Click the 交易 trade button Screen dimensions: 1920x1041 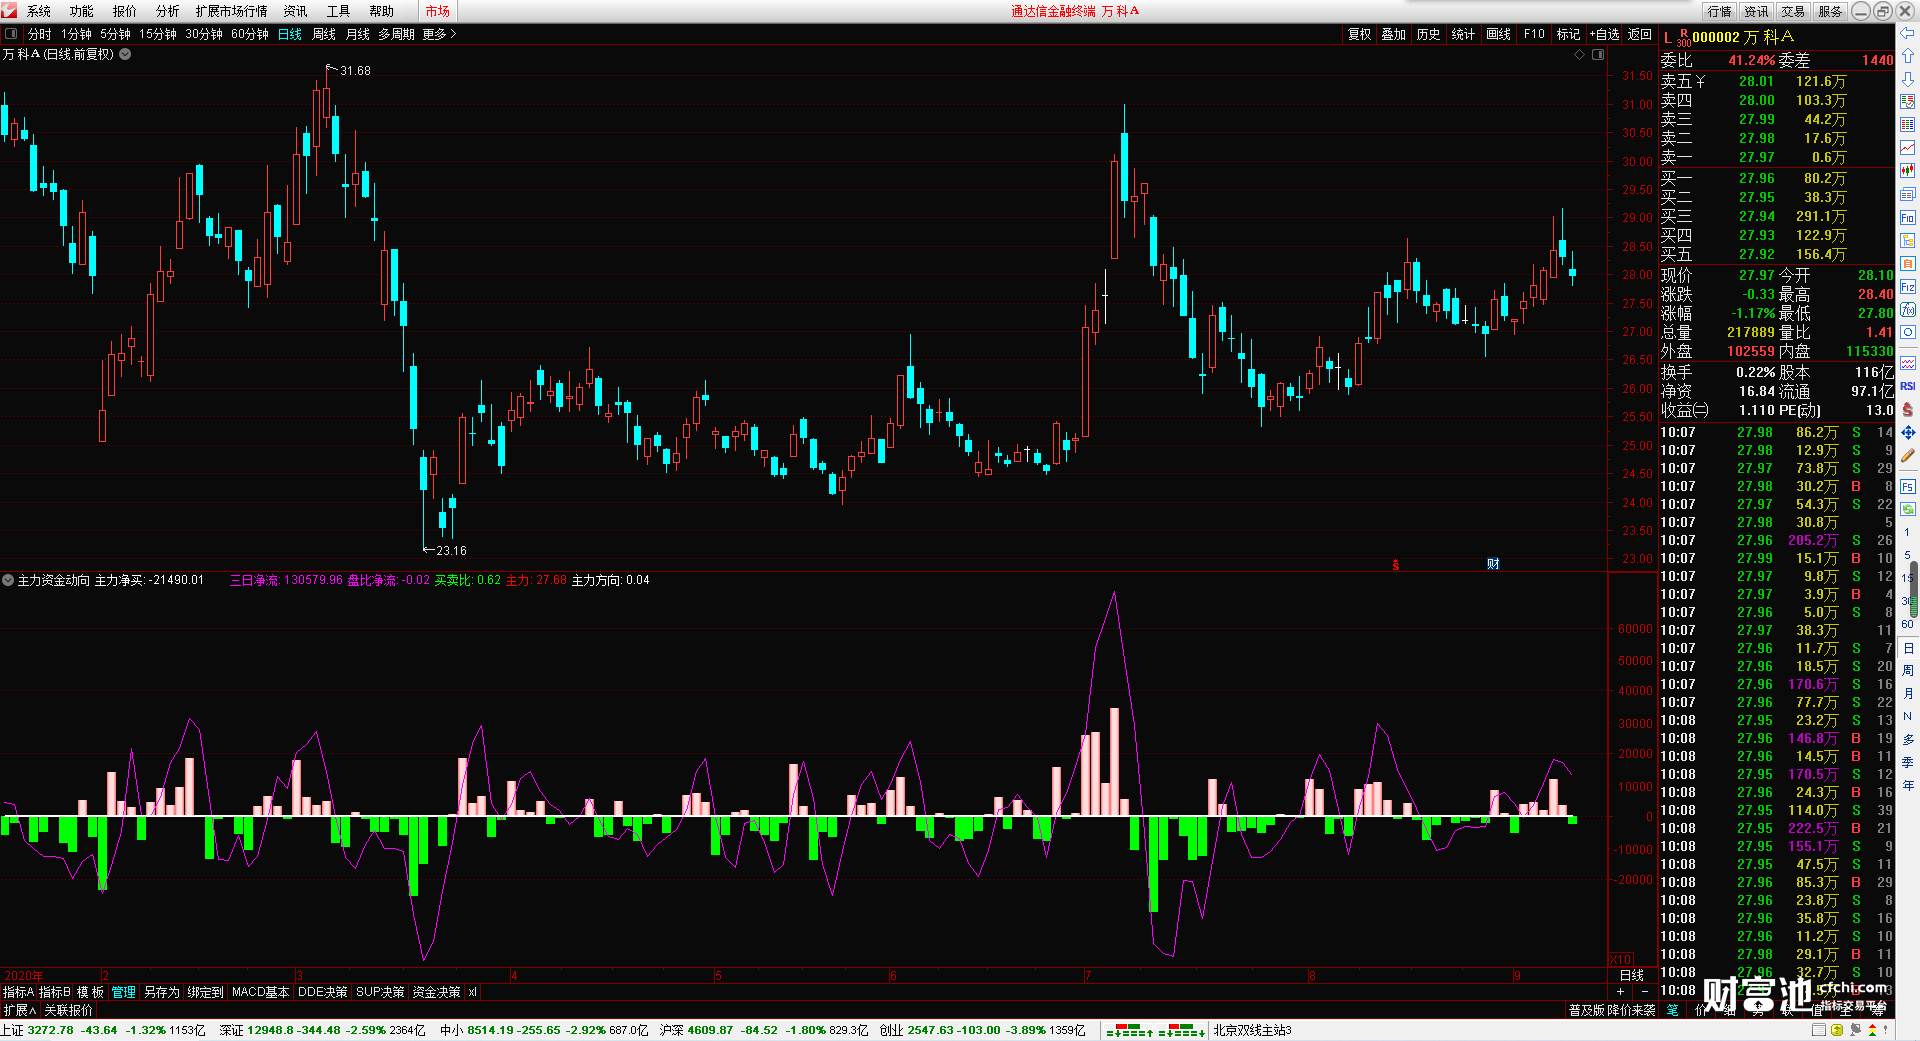coord(1794,11)
